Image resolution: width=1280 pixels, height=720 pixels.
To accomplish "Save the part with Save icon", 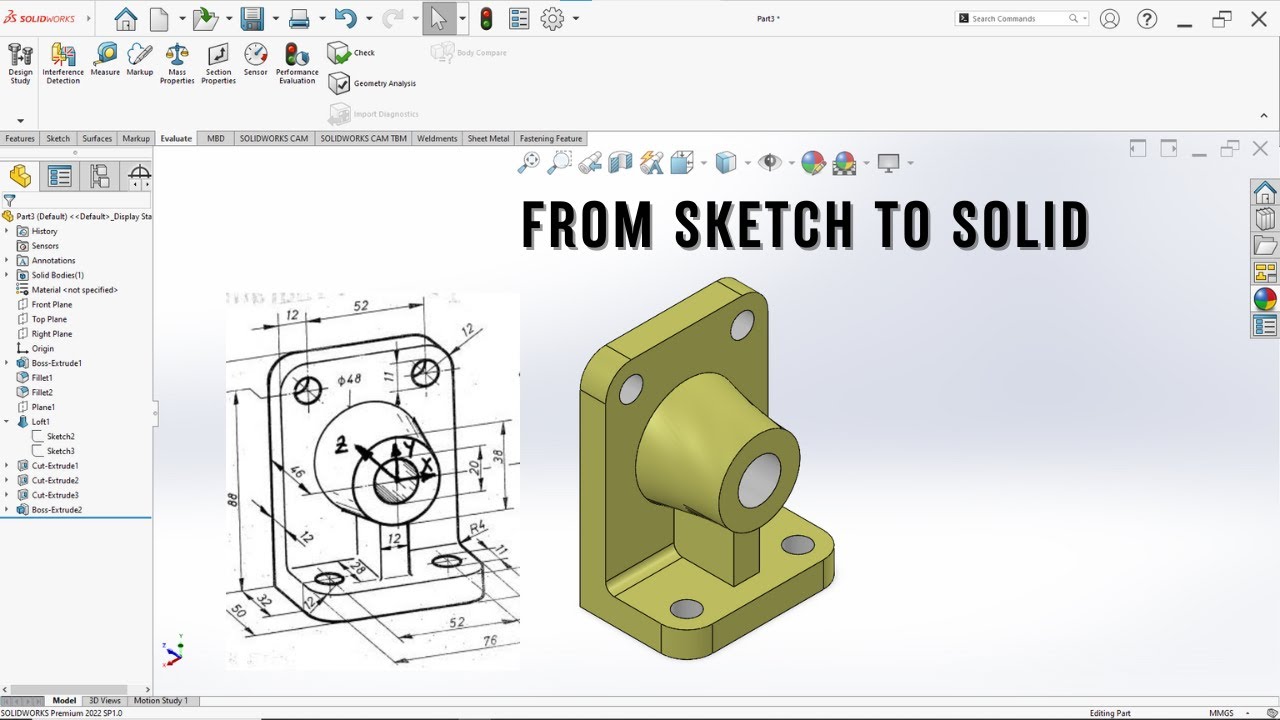I will coord(252,18).
